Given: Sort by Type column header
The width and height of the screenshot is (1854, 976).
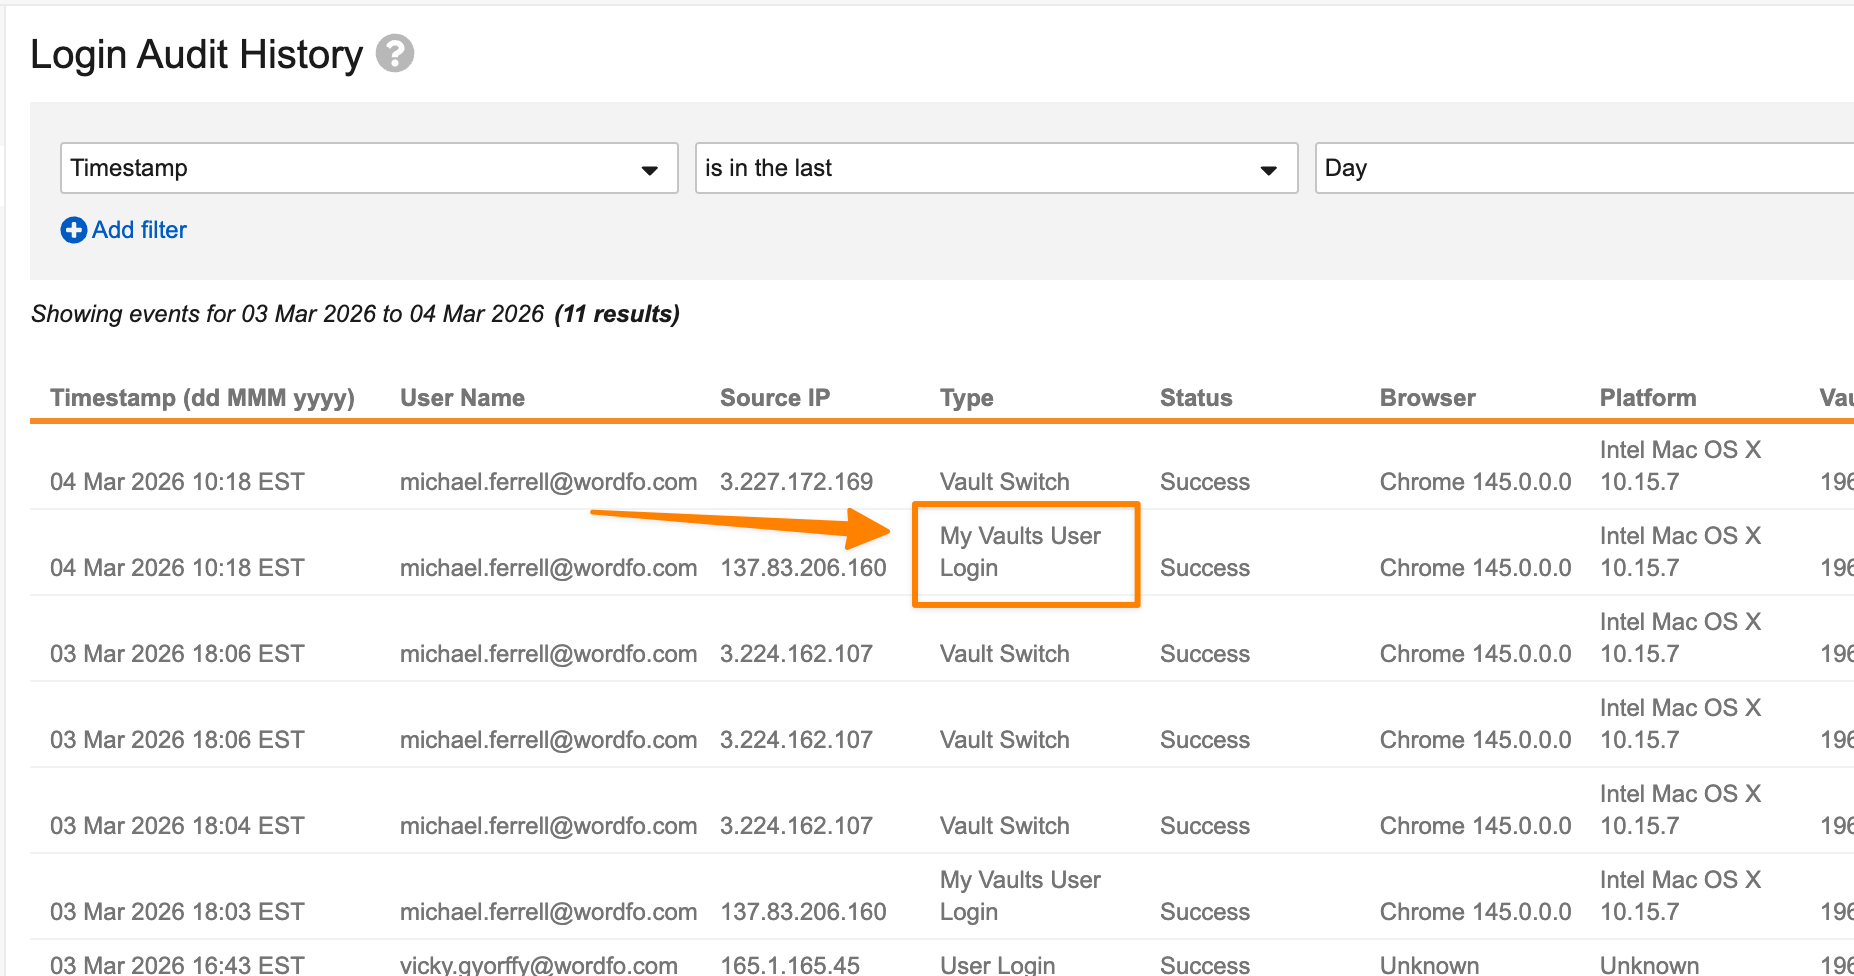Looking at the screenshot, I should (x=966, y=398).
